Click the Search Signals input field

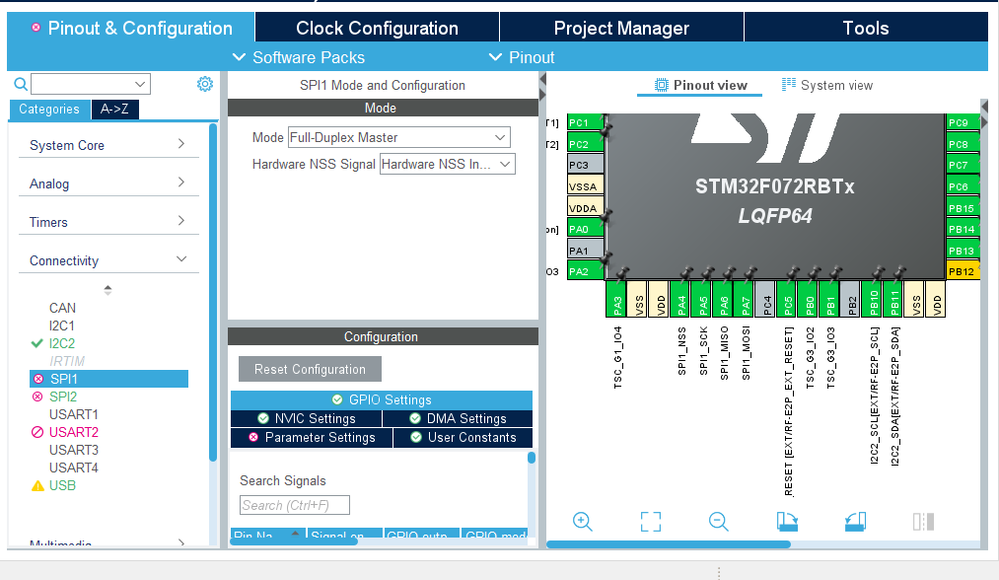294,505
